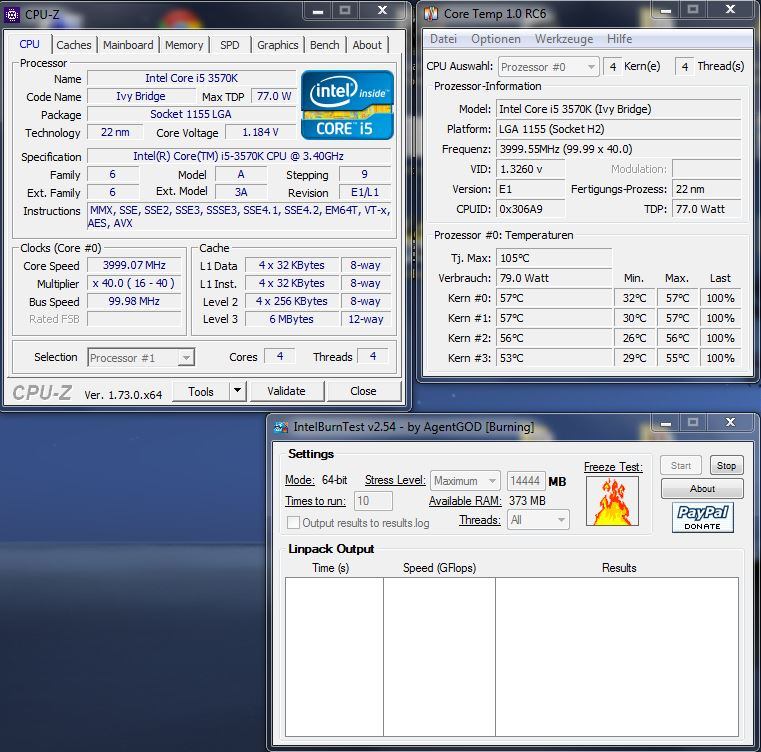Click the Available RAM label
Image resolution: width=761 pixels, height=752 pixels.
click(465, 501)
